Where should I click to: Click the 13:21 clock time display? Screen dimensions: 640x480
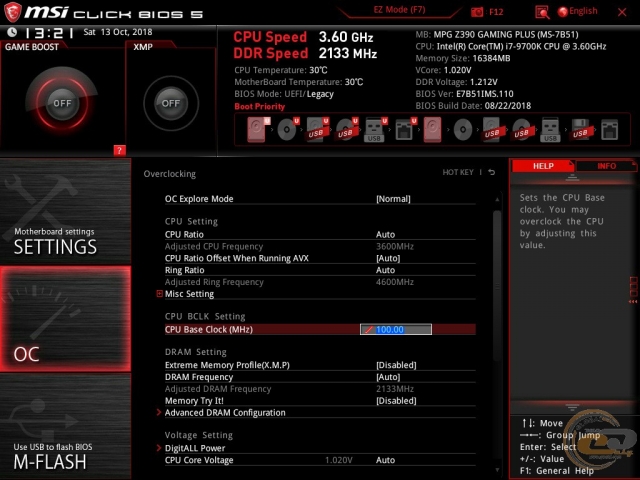click(x=49, y=33)
